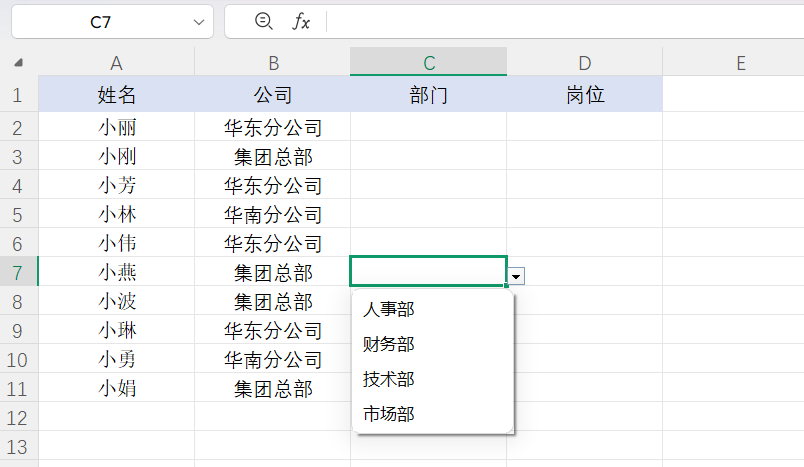Select the cell containing 小波
Viewport: 804px width, 467px height.
pos(116,301)
